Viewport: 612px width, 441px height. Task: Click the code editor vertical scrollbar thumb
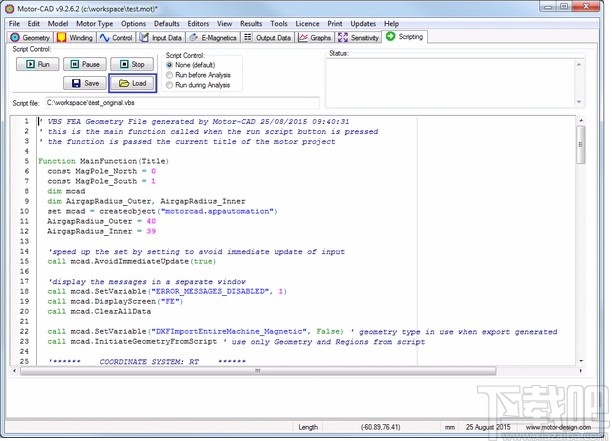(581, 144)
